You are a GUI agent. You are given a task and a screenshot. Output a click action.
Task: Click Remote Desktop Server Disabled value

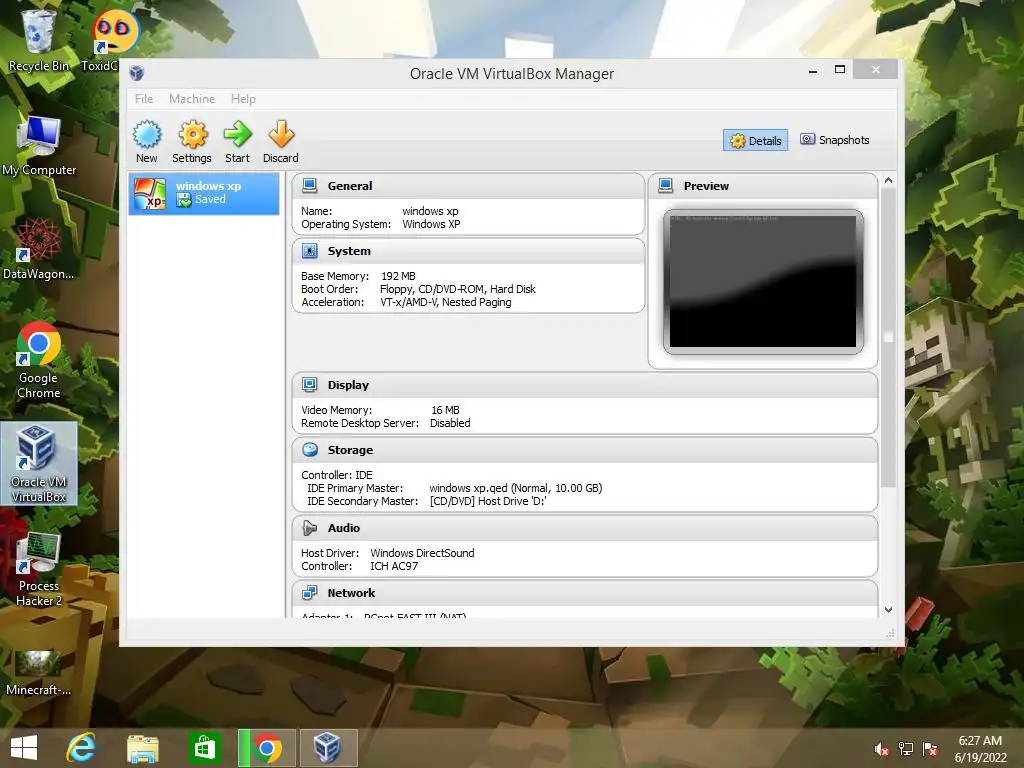pyautogui.click(x=450, y=423)
